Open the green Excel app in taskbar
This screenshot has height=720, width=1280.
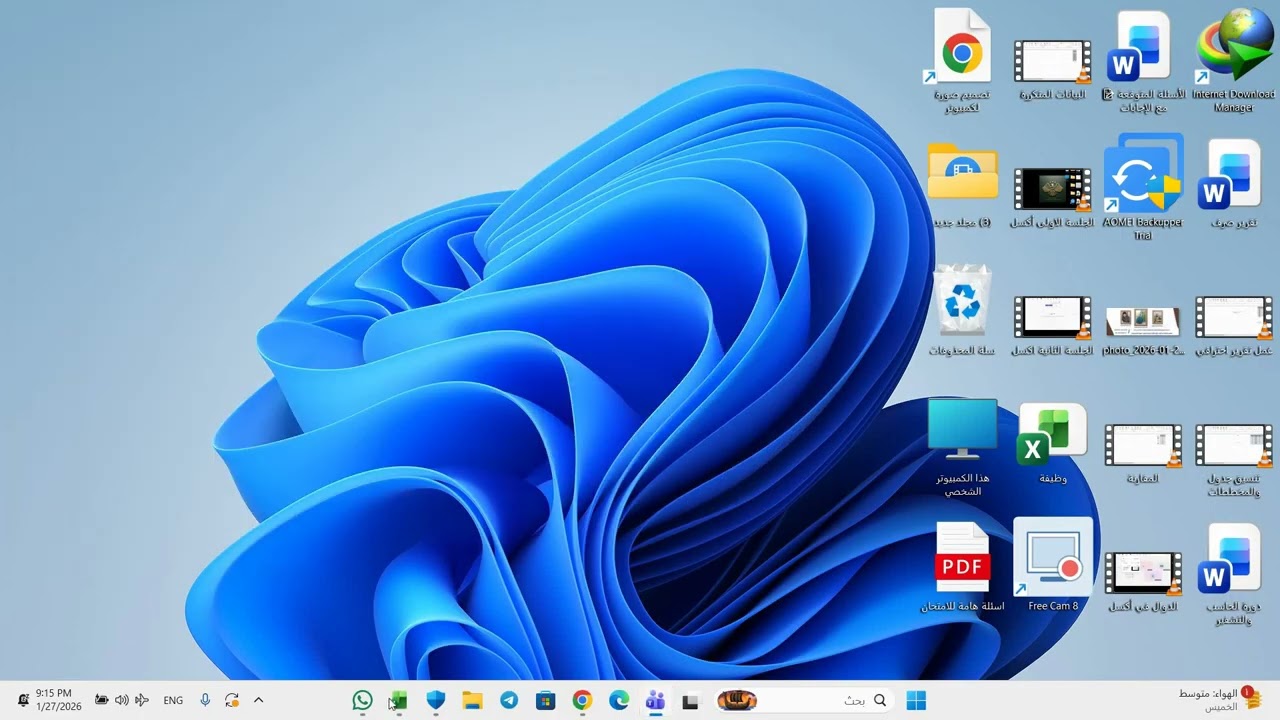pos(399,701)
